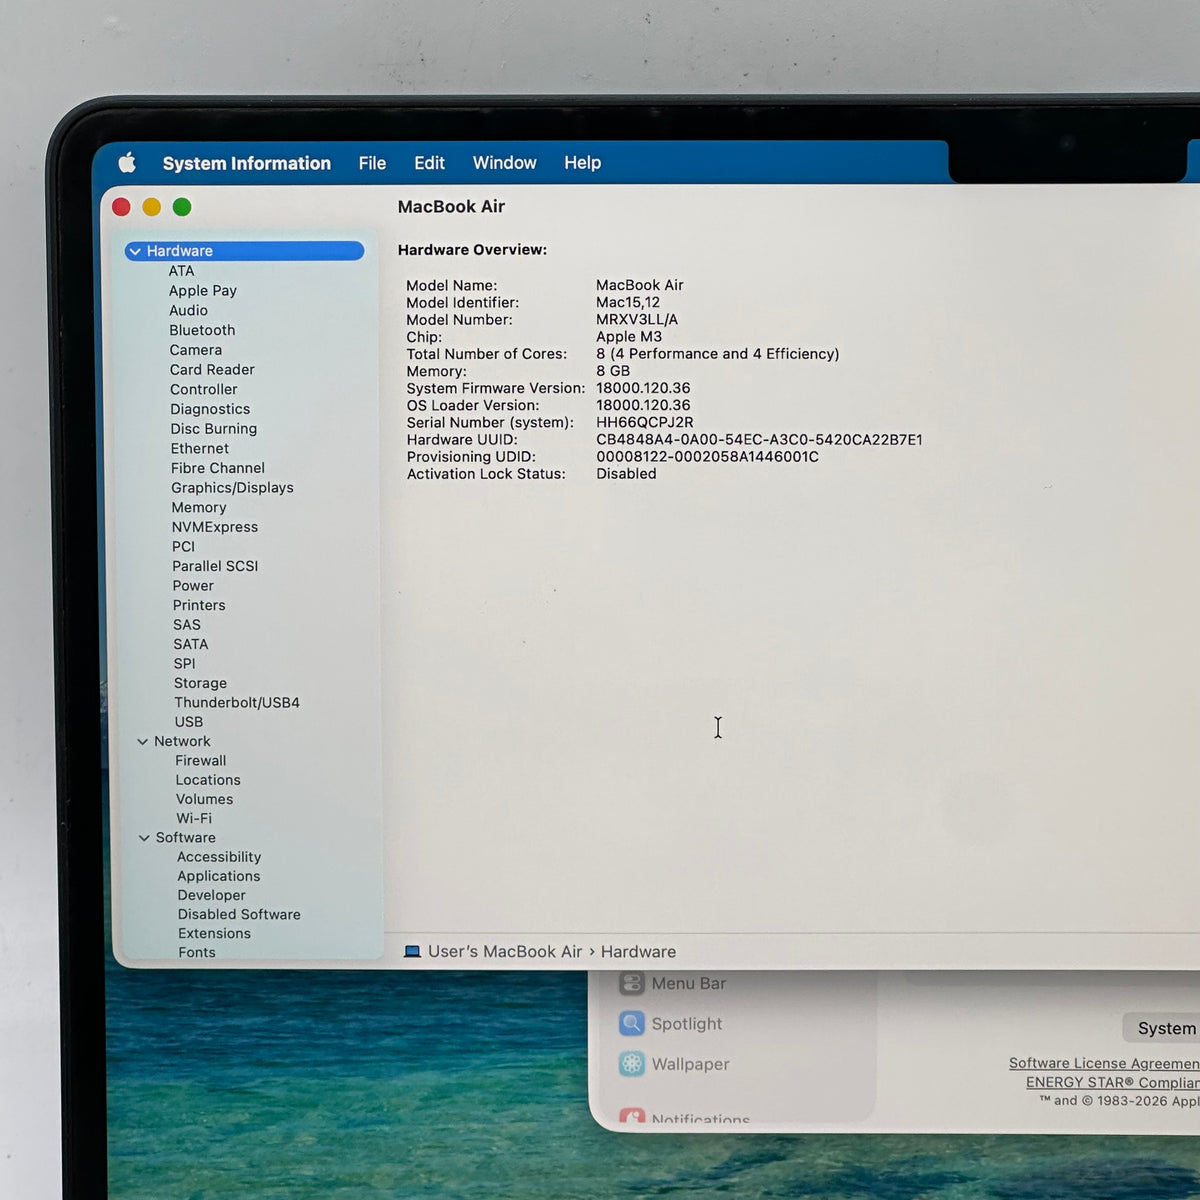Select Locations under Network
Image resolution: width=1200 pixels, height=1200 pixels.
click(208, 780)
